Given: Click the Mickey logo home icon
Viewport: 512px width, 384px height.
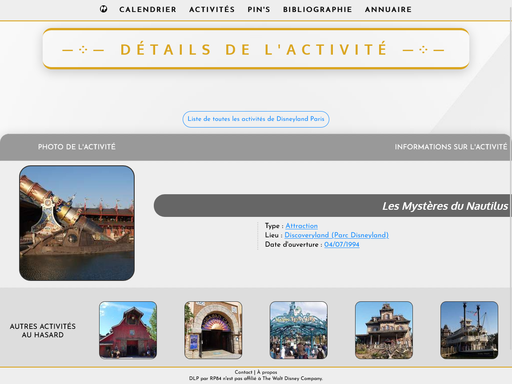Looking at the screenshot, I should [x=103, y=9].
